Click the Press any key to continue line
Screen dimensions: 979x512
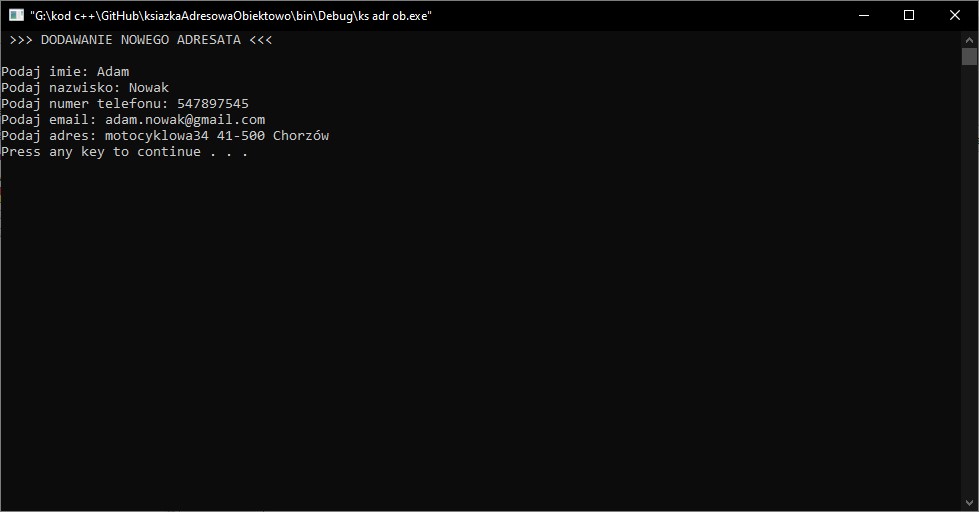point(124,152)
